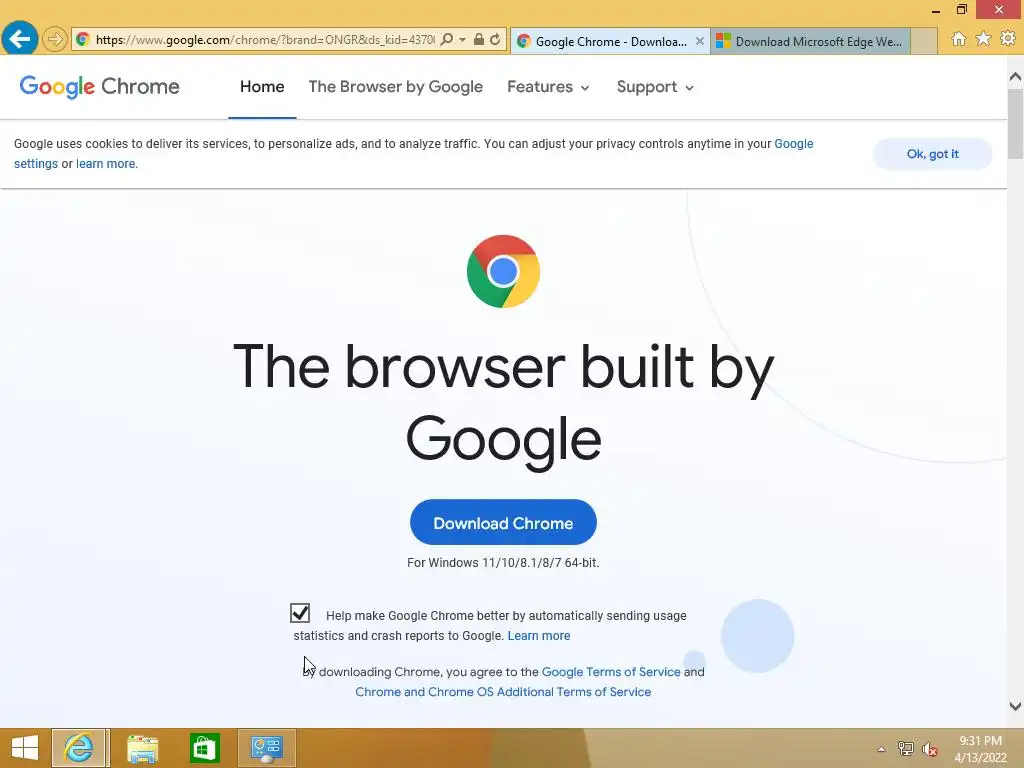Click the address bar URL field
The height and width of the screenshot is (768, 1024).
pos(264,40)
